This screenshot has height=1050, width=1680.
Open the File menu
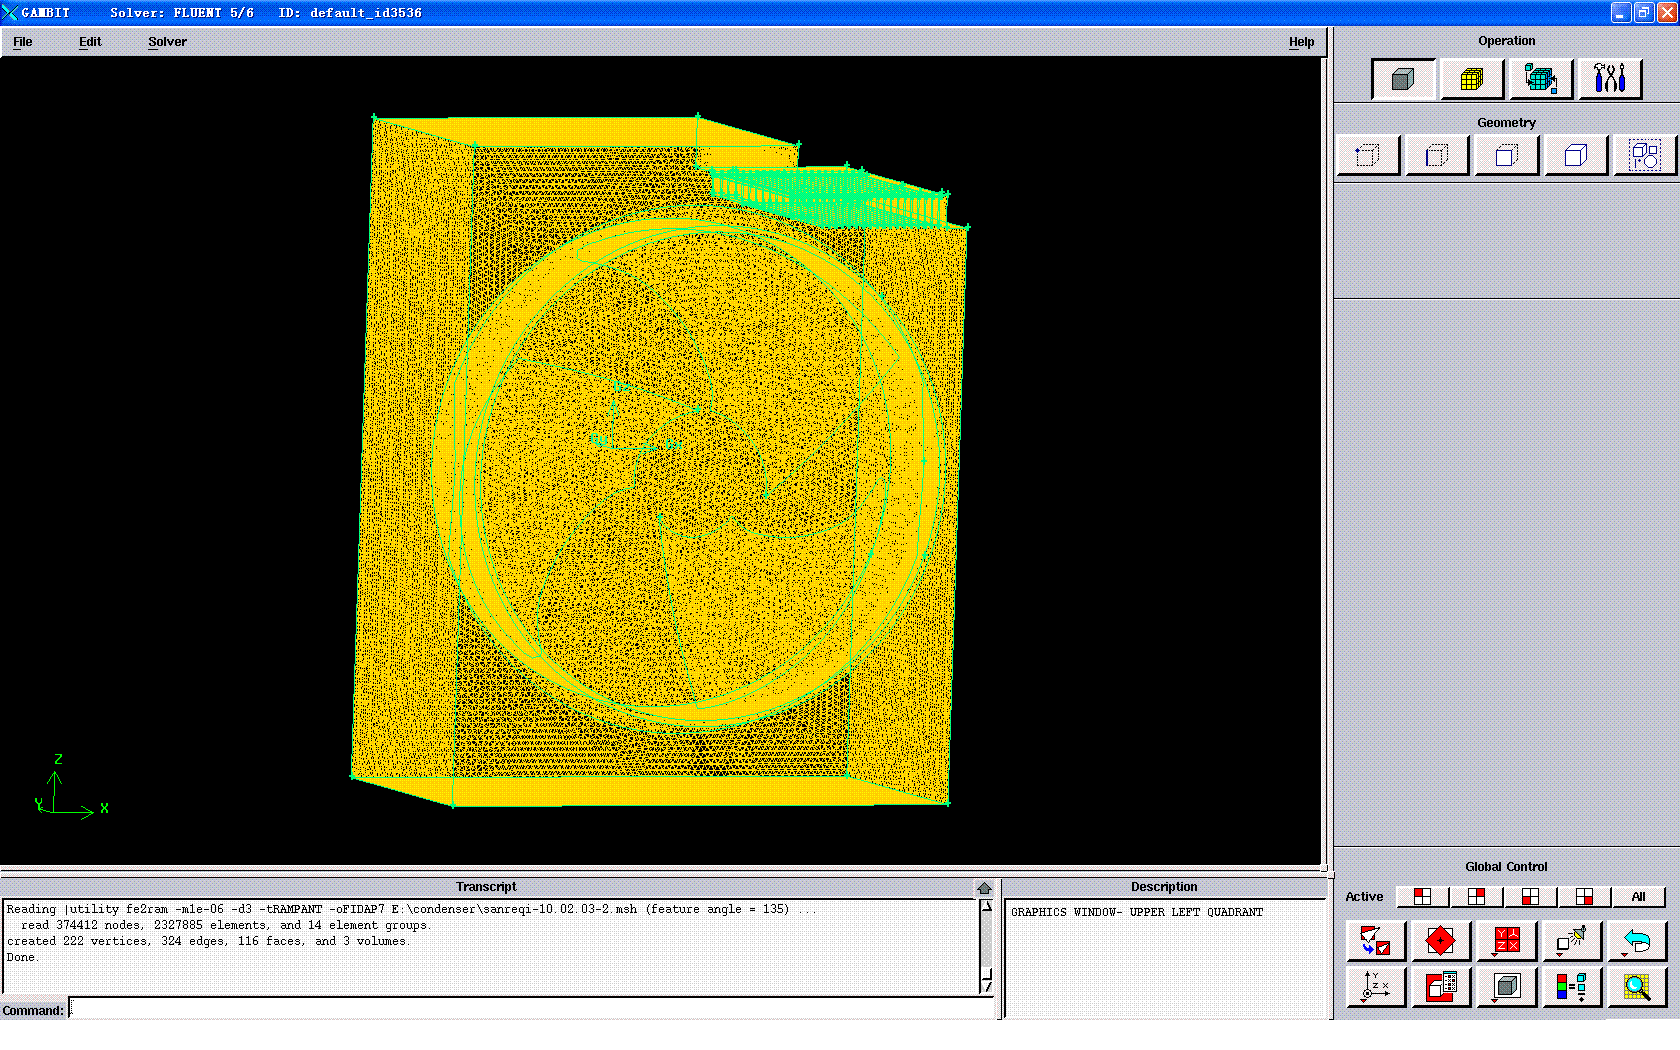[x=23, y=42]
